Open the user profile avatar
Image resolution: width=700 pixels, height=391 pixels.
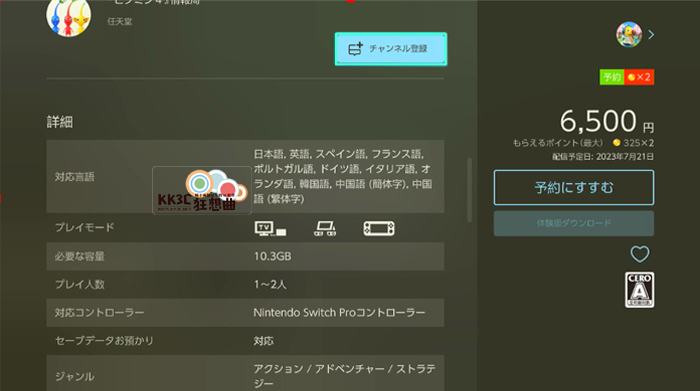[629, 34]
